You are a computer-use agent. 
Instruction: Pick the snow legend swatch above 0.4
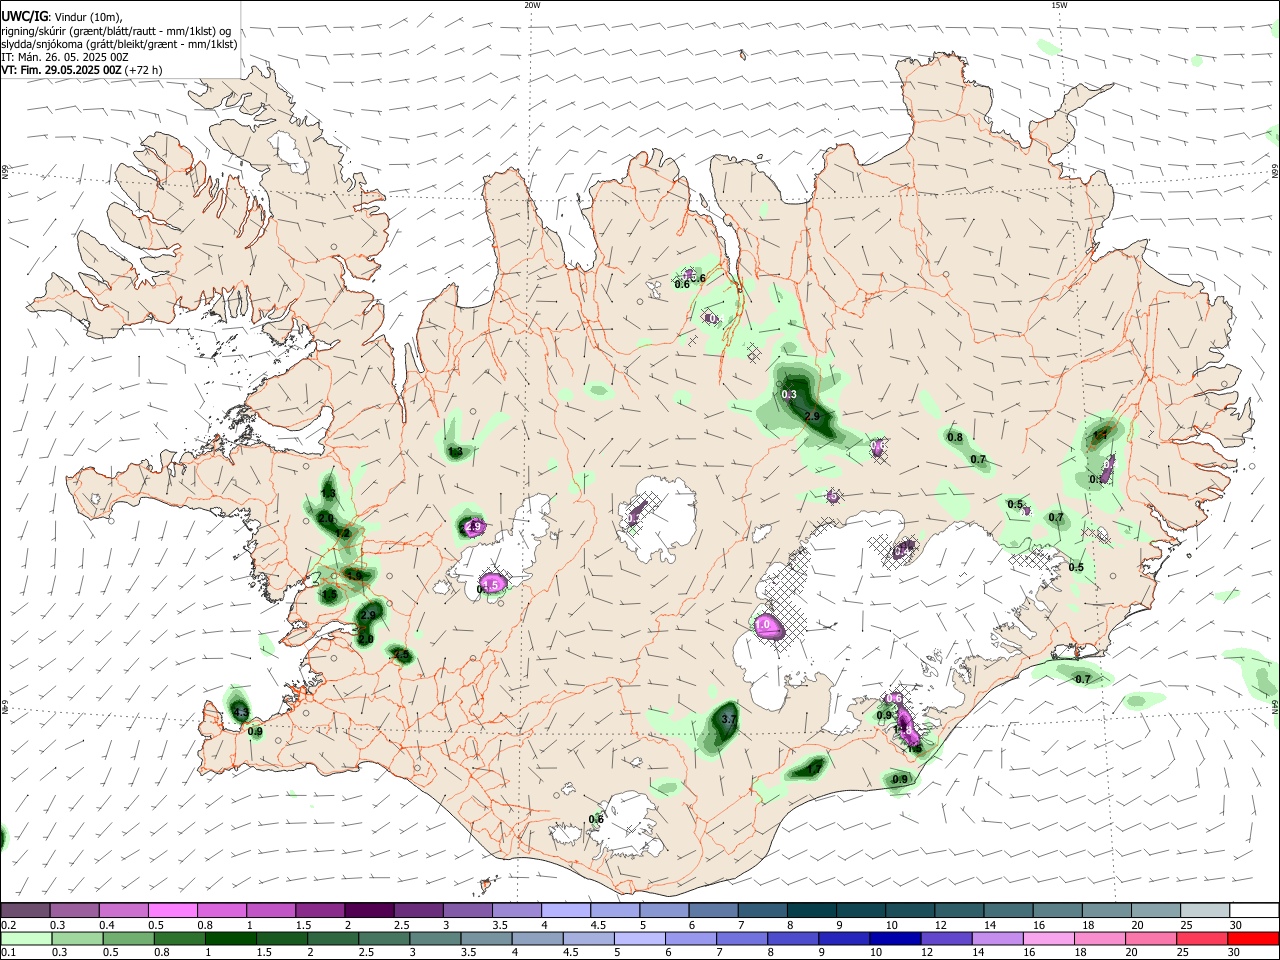123,910
